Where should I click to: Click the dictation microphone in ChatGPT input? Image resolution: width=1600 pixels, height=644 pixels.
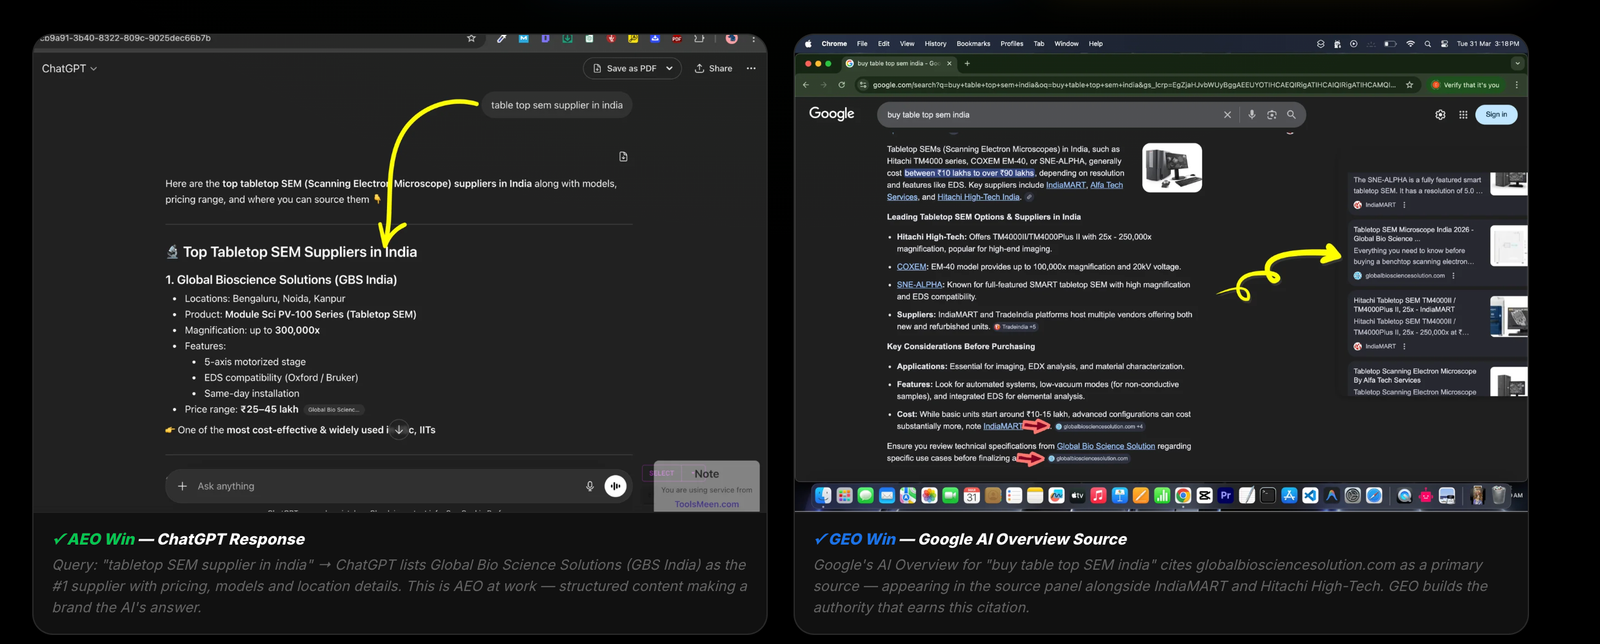(590, 486)
